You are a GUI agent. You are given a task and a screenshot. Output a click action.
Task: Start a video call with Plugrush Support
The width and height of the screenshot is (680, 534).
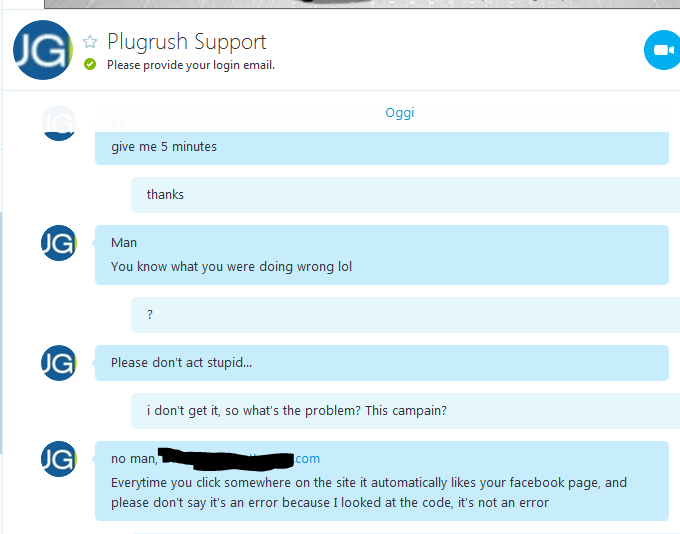point(662,50)
